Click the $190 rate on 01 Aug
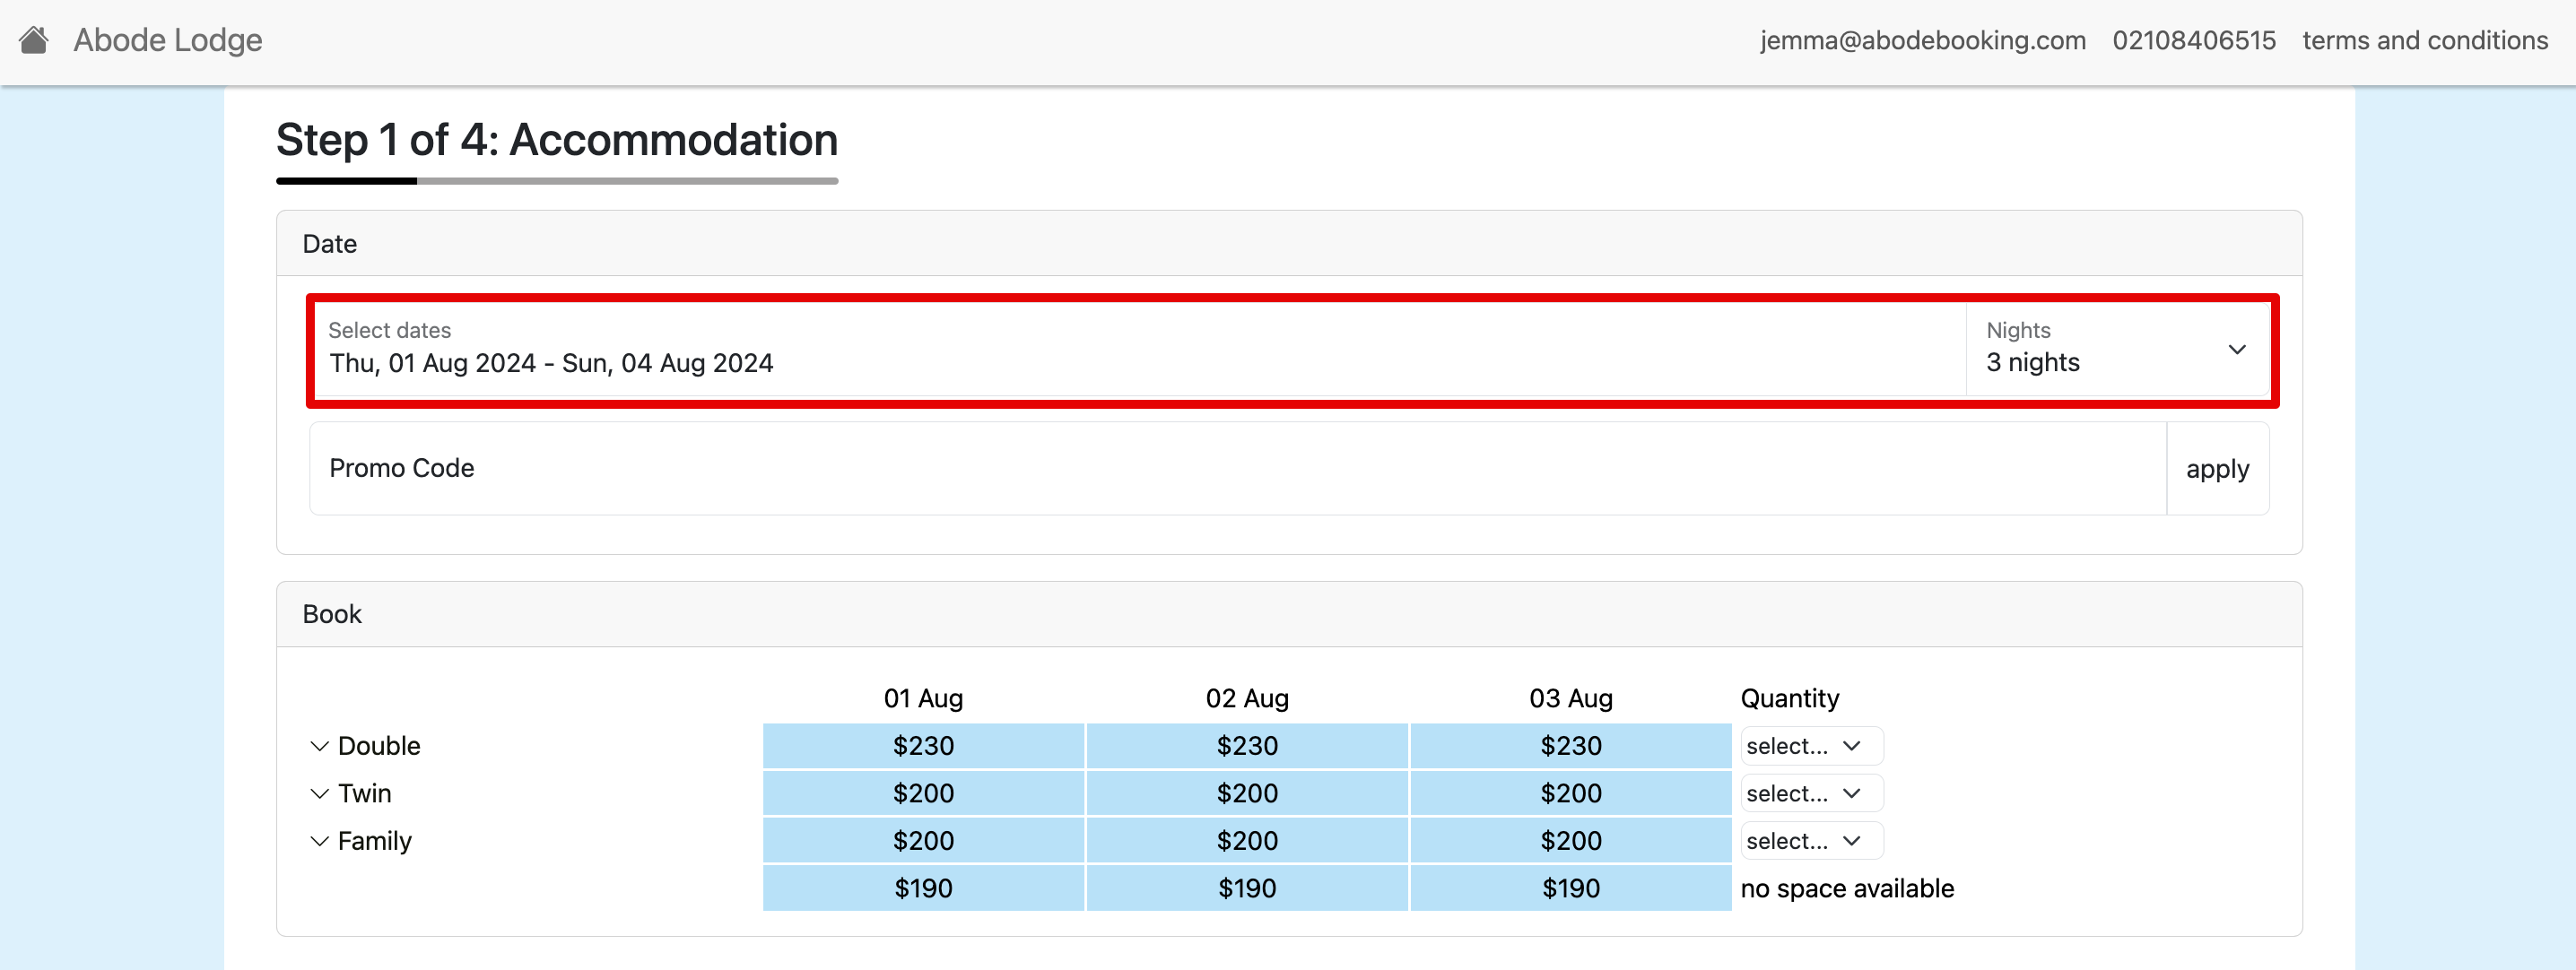2576x970 pixels. [x=922, y=888]
